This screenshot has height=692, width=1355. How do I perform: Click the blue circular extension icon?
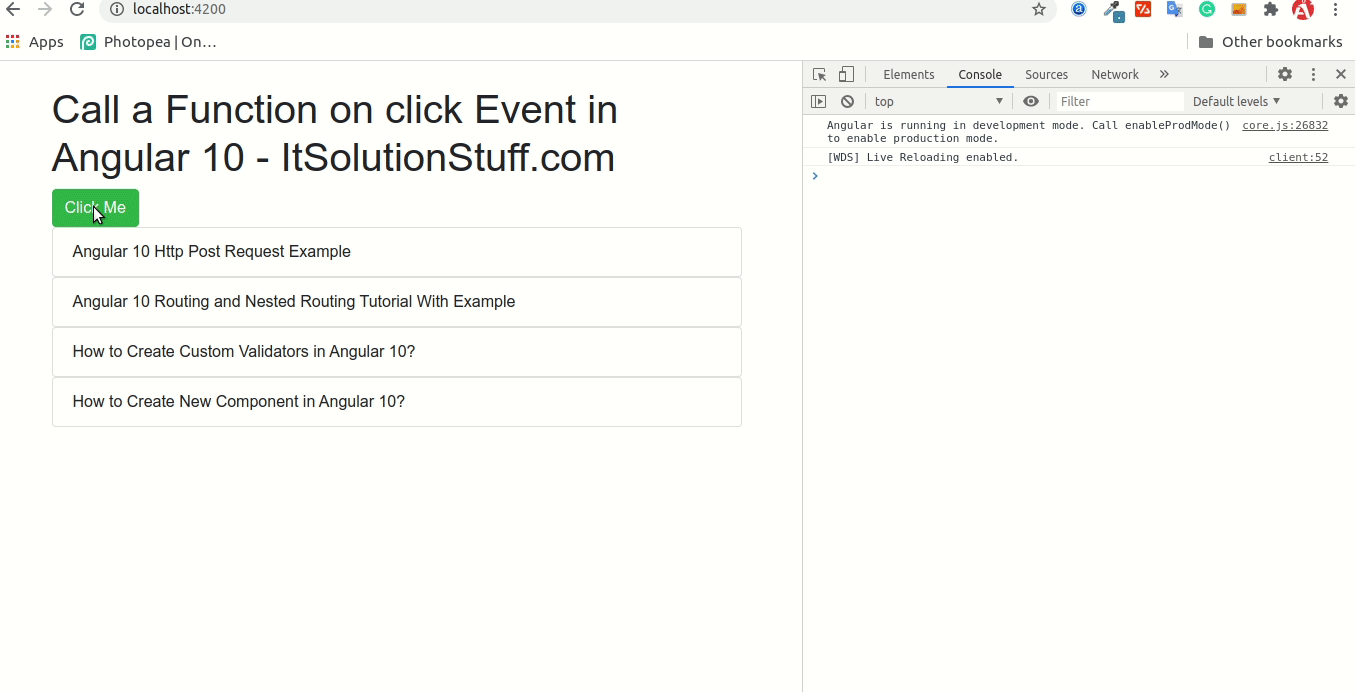tap(1079, 9)
